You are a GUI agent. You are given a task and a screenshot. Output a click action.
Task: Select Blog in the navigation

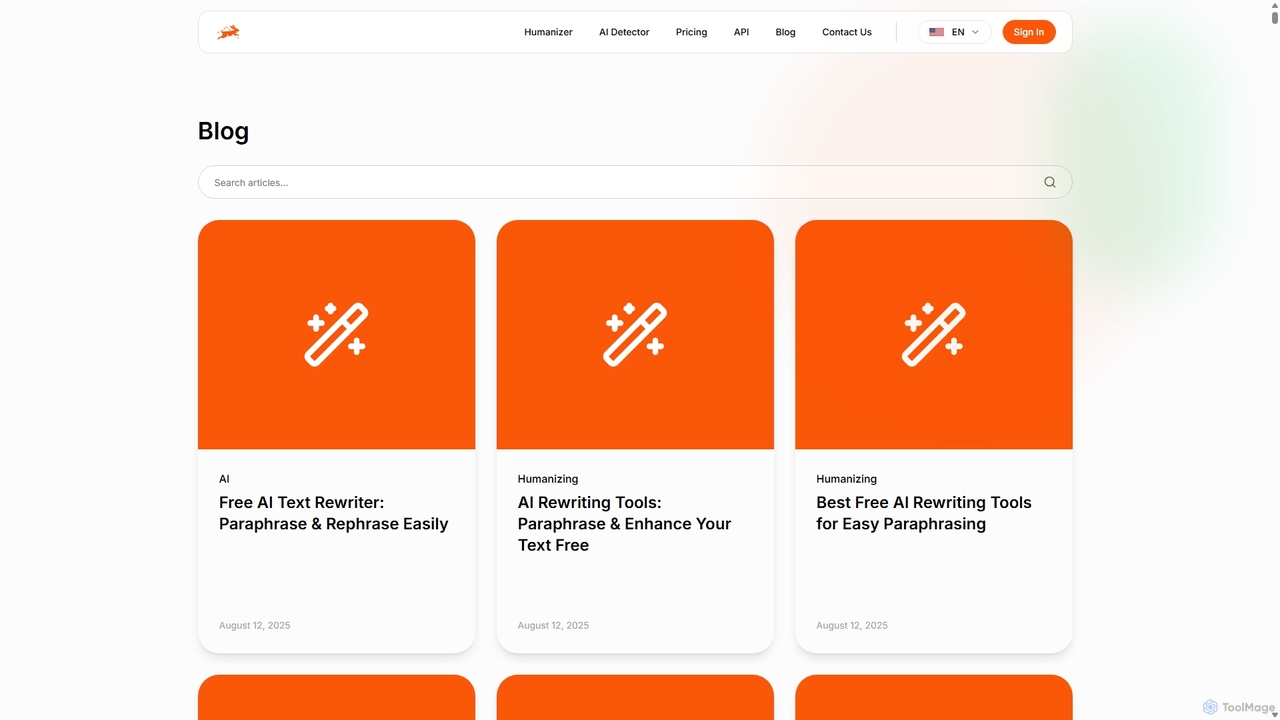point(785,32)
